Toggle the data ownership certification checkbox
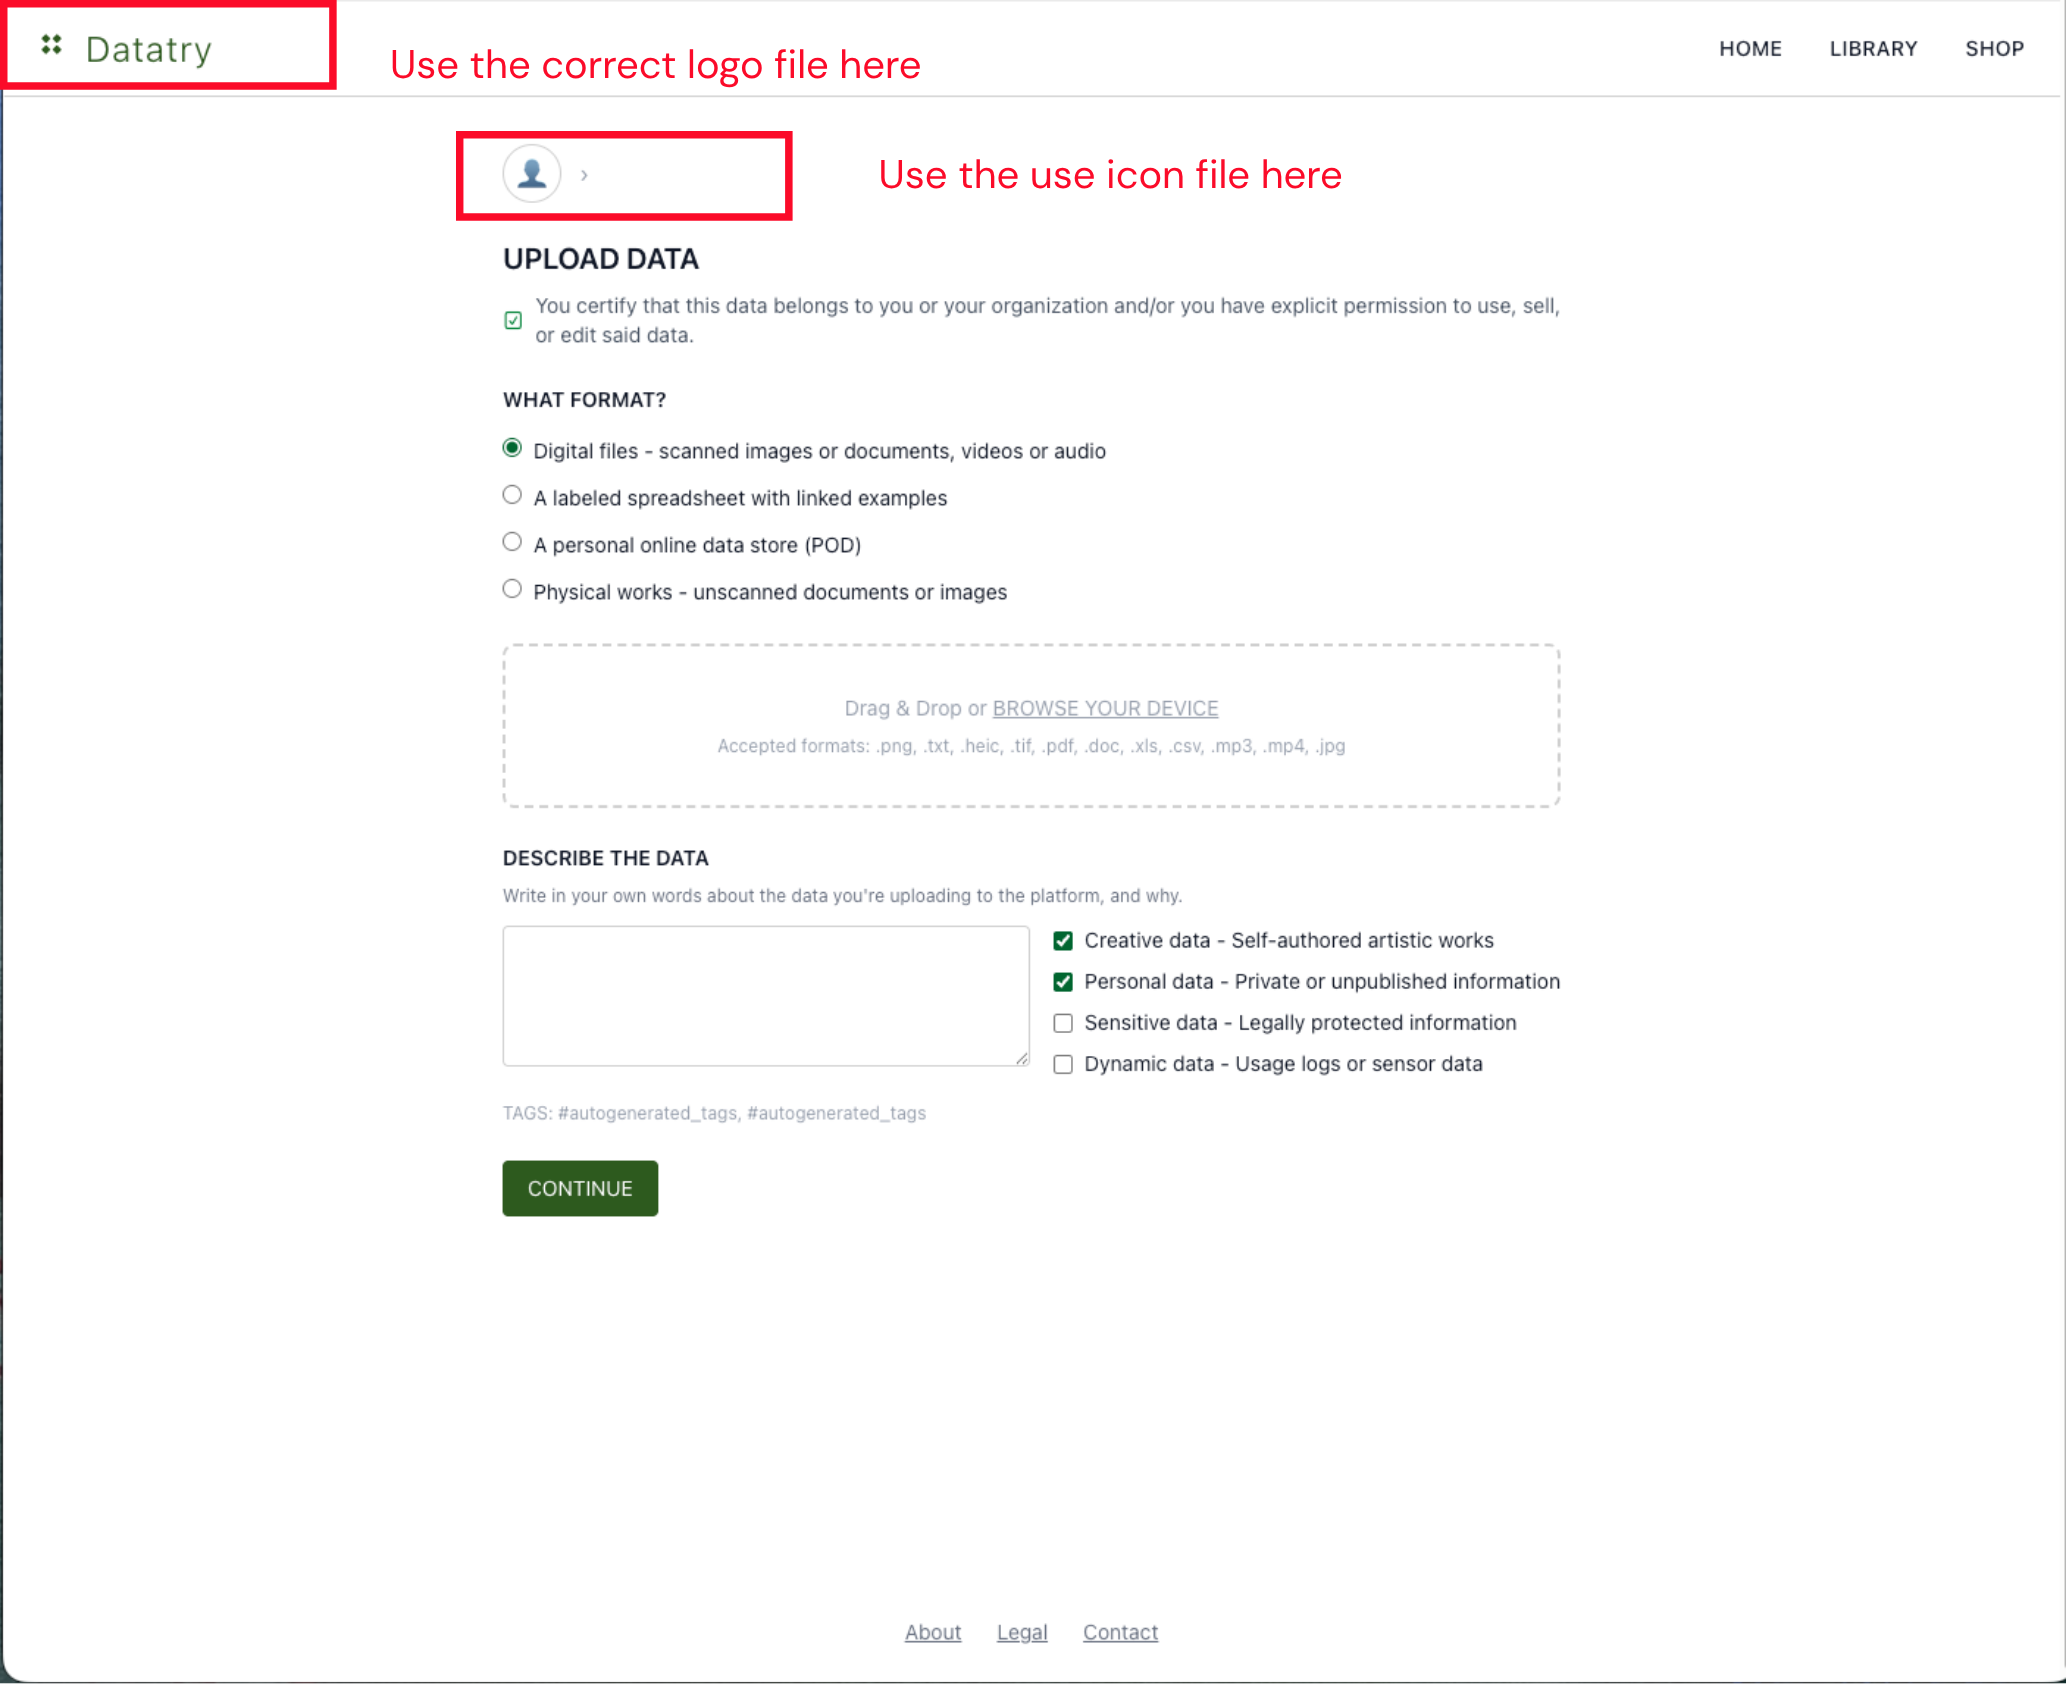Image resolution: width=2066 pixels, height=1684 pixels. (513, 320)
